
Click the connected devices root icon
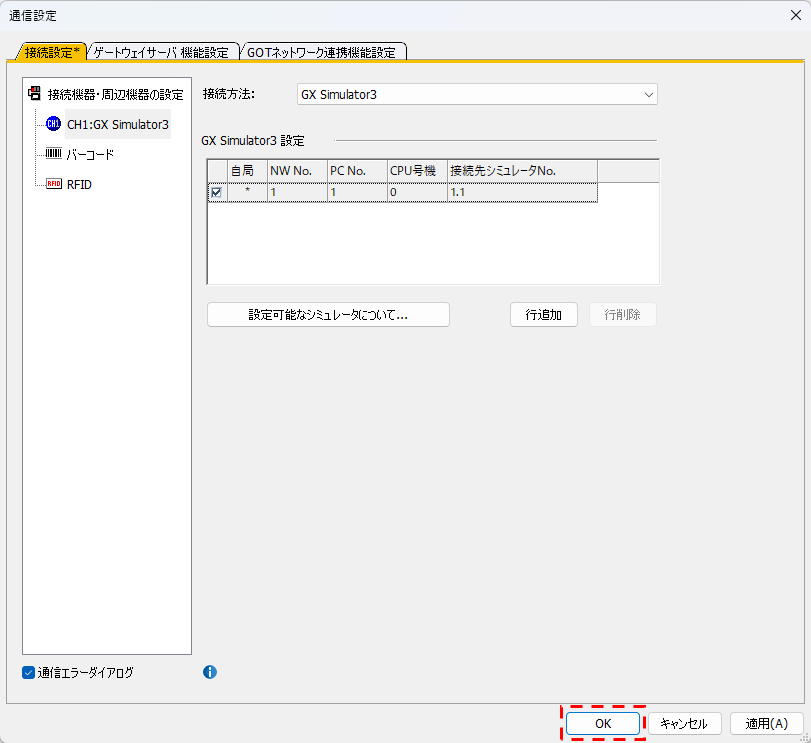(34, 94)
